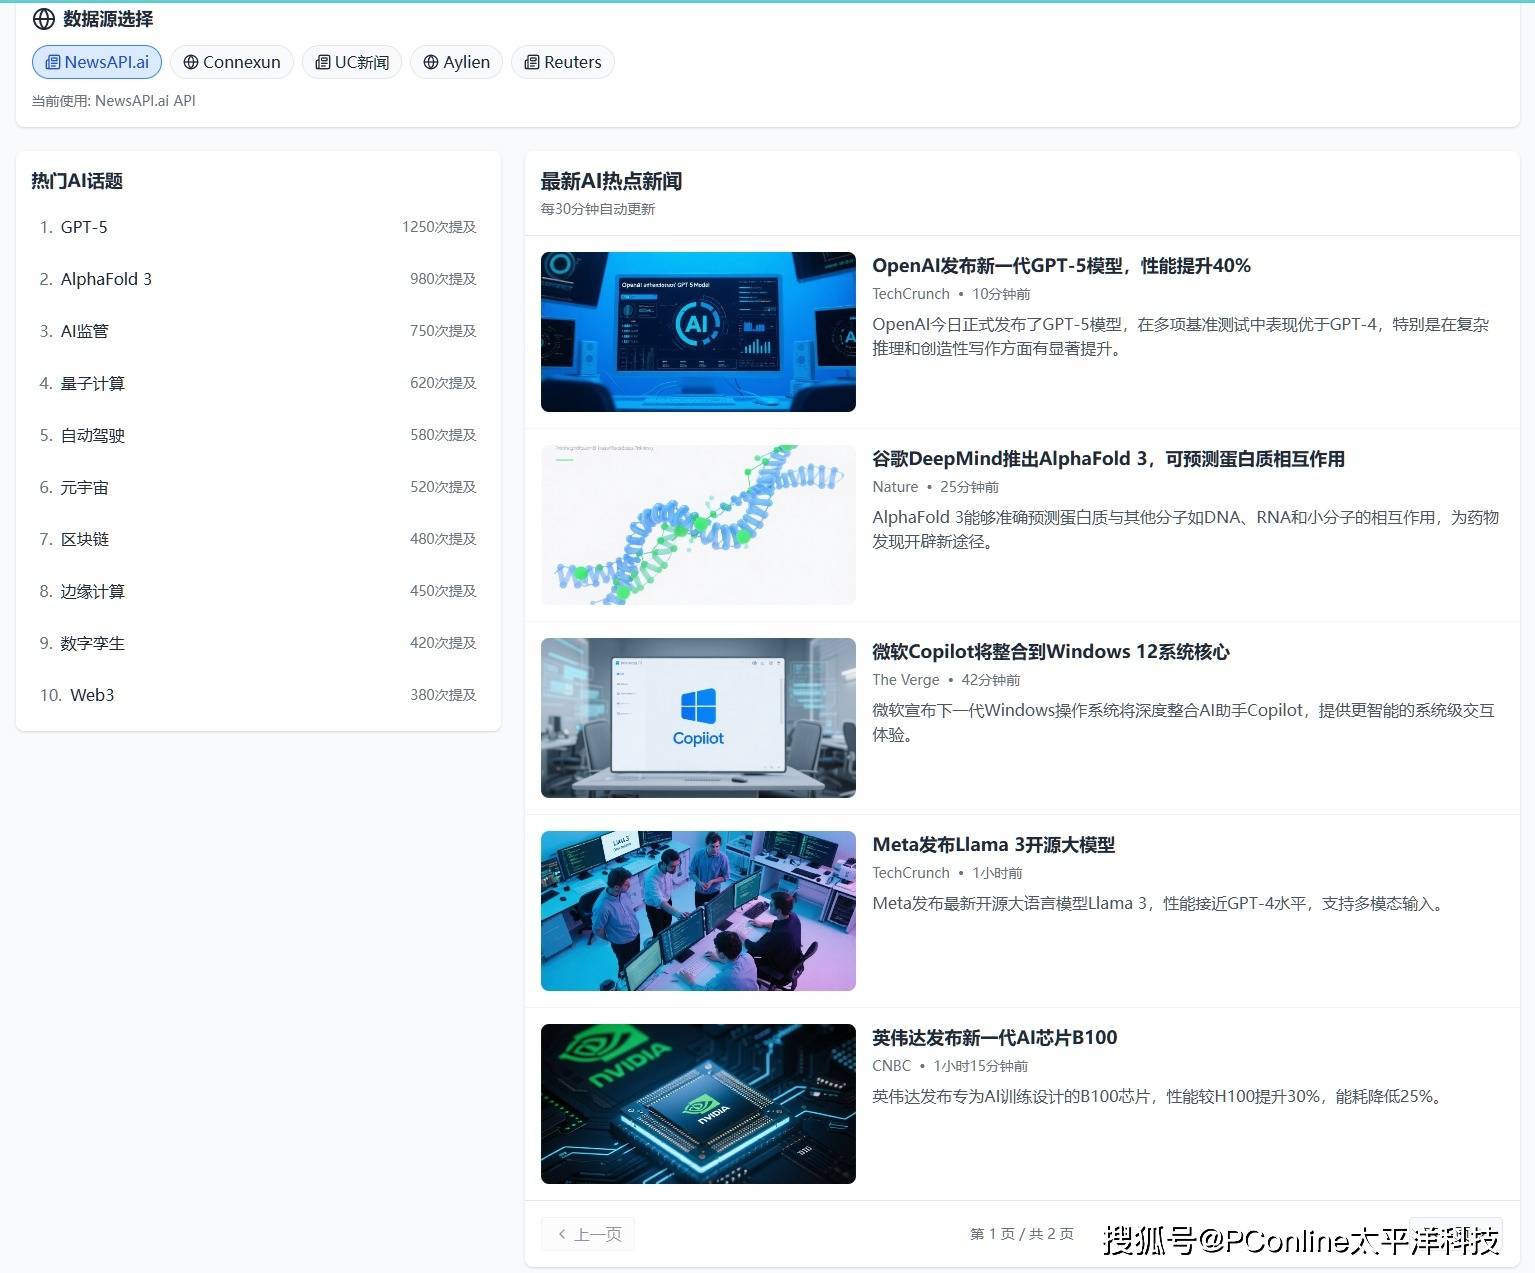Image resolution: width=1535 pixels, height=1273 pixels.
Task: Click the AlphaFold DNA helix thumbnail
Action: 698,524
